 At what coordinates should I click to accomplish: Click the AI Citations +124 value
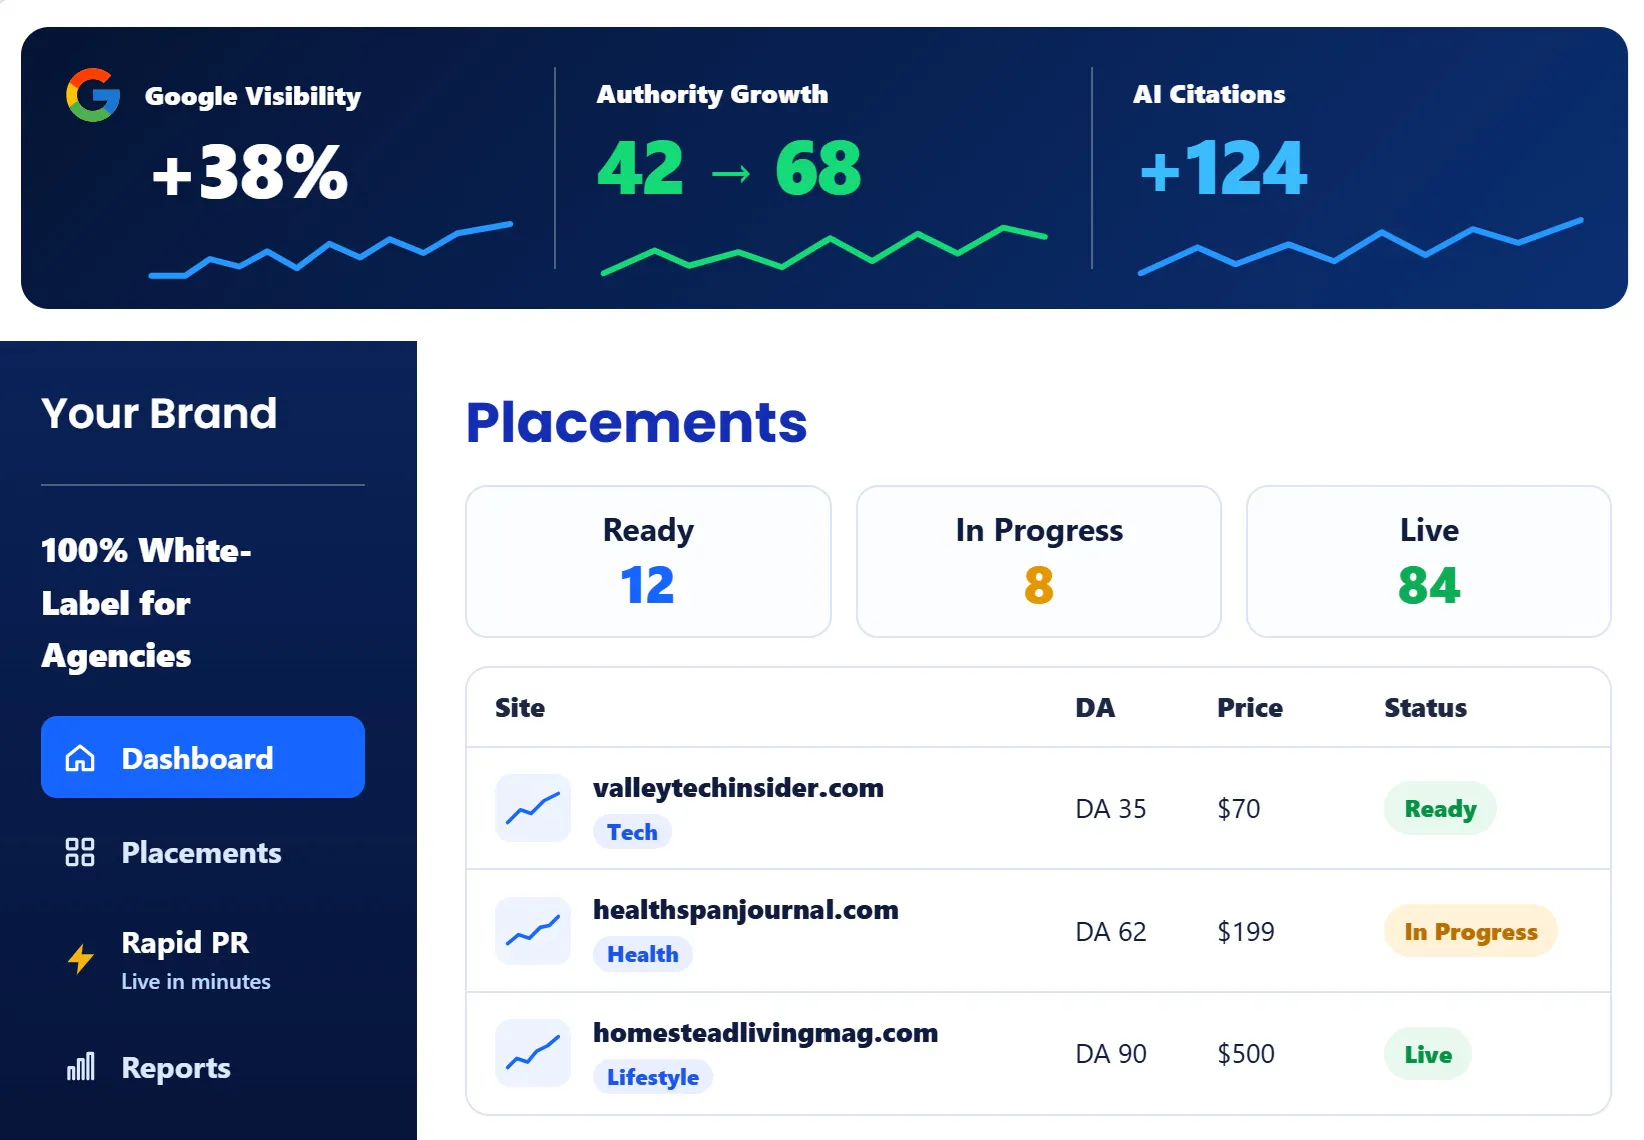tap(1224, 167)
